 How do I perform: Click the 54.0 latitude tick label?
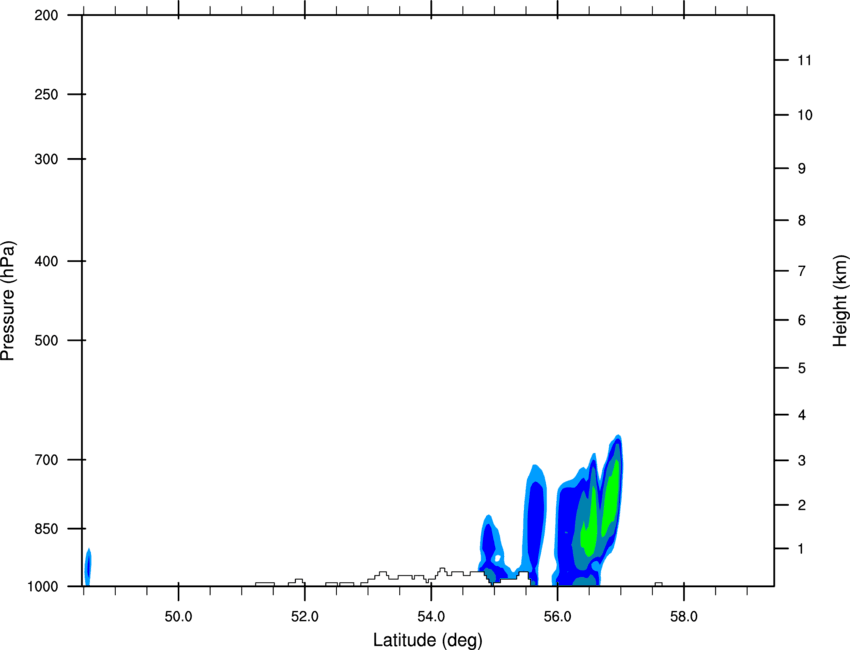[x=431, y=617]
